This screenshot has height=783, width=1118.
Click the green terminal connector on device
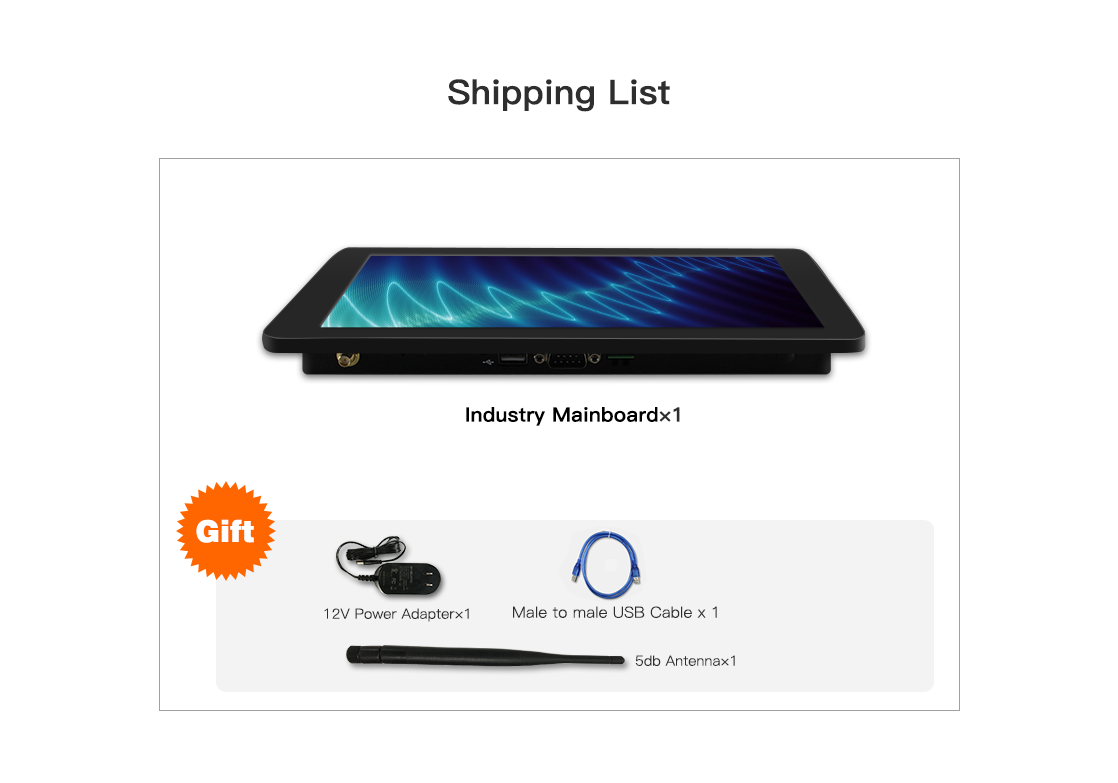(x=621, y=360)
